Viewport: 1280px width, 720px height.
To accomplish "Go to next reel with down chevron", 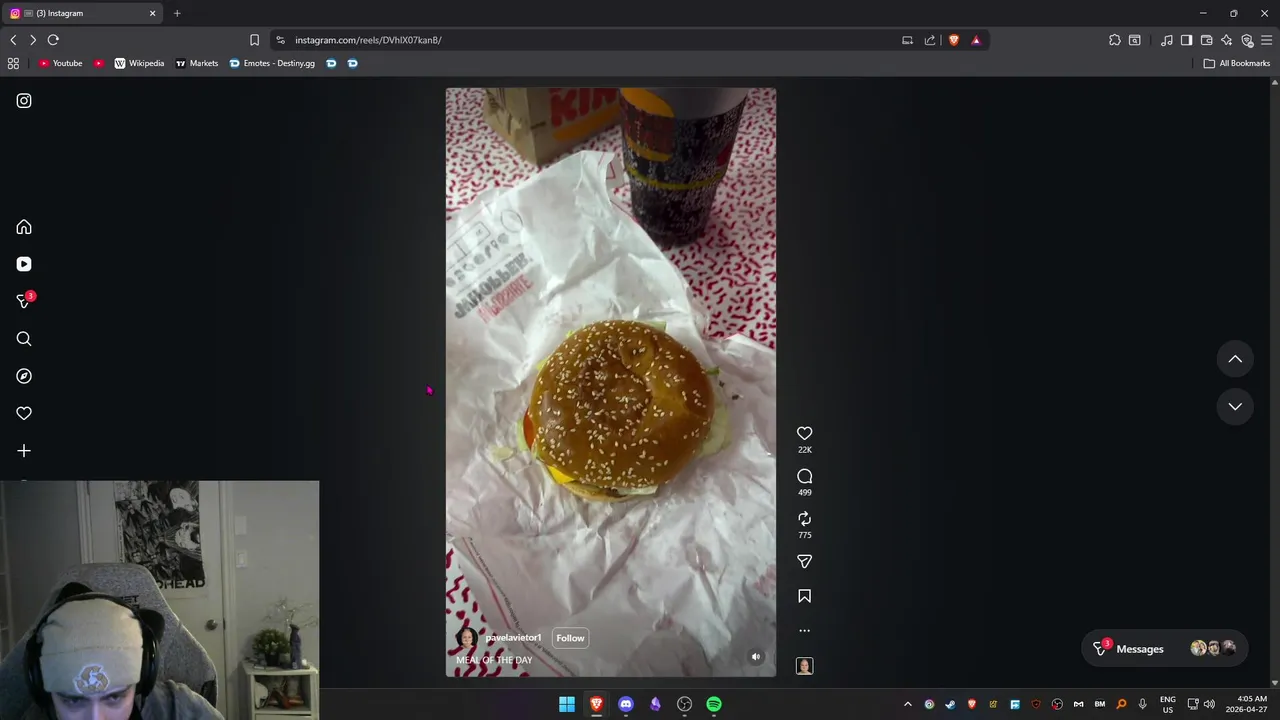I will 1235,406.
